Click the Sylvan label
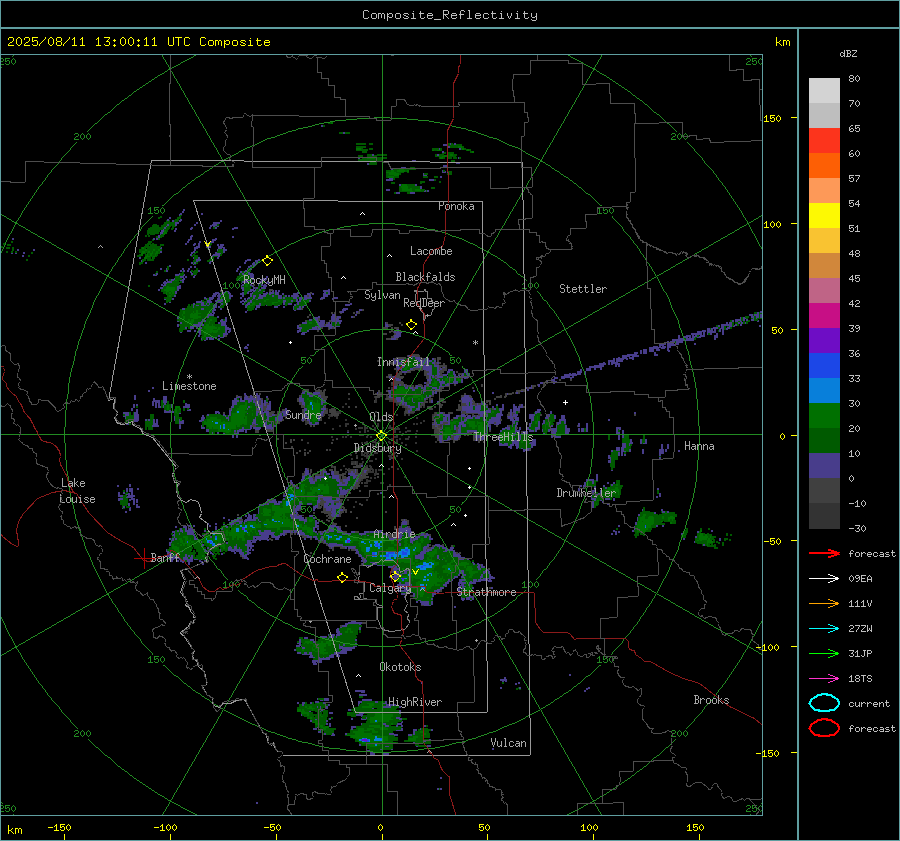Viewport: 900px width, 841px height. coord(382,295)
